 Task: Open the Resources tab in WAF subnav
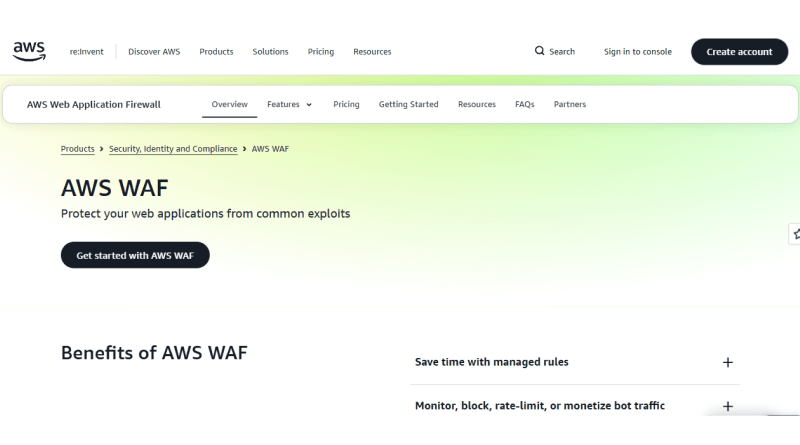click(x=477, y=104)
